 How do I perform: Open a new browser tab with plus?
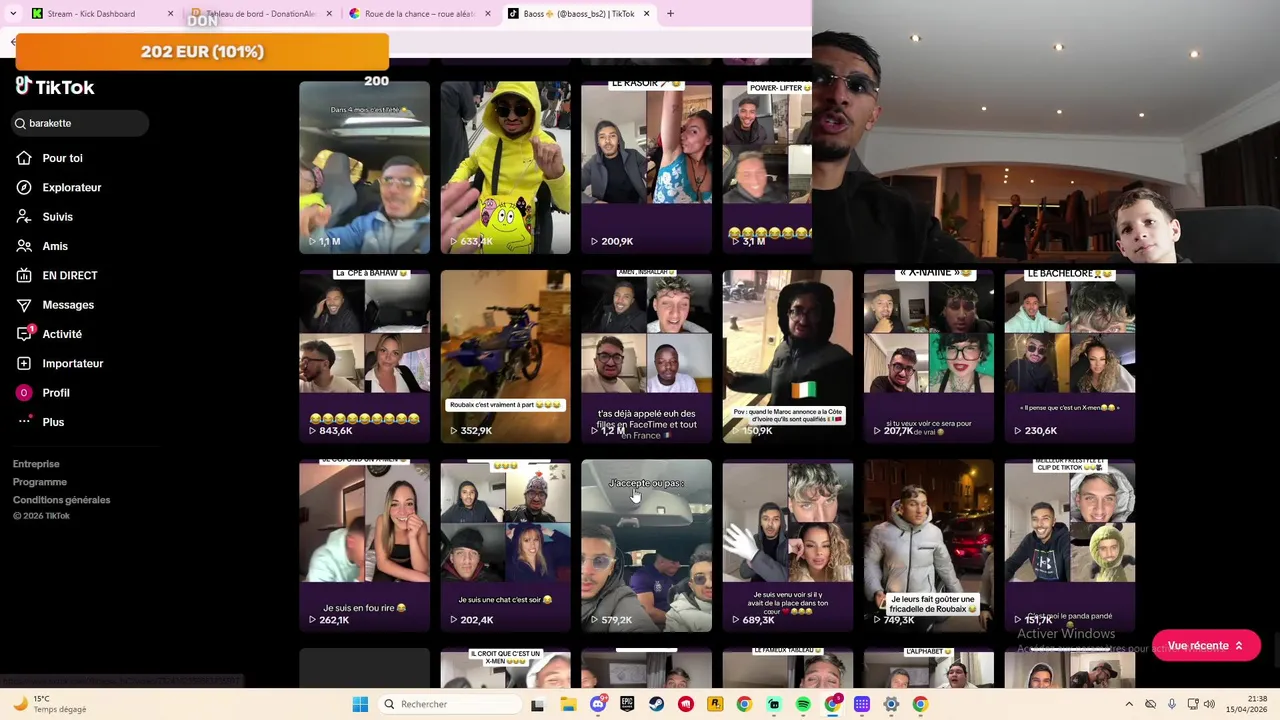(670, 14)
